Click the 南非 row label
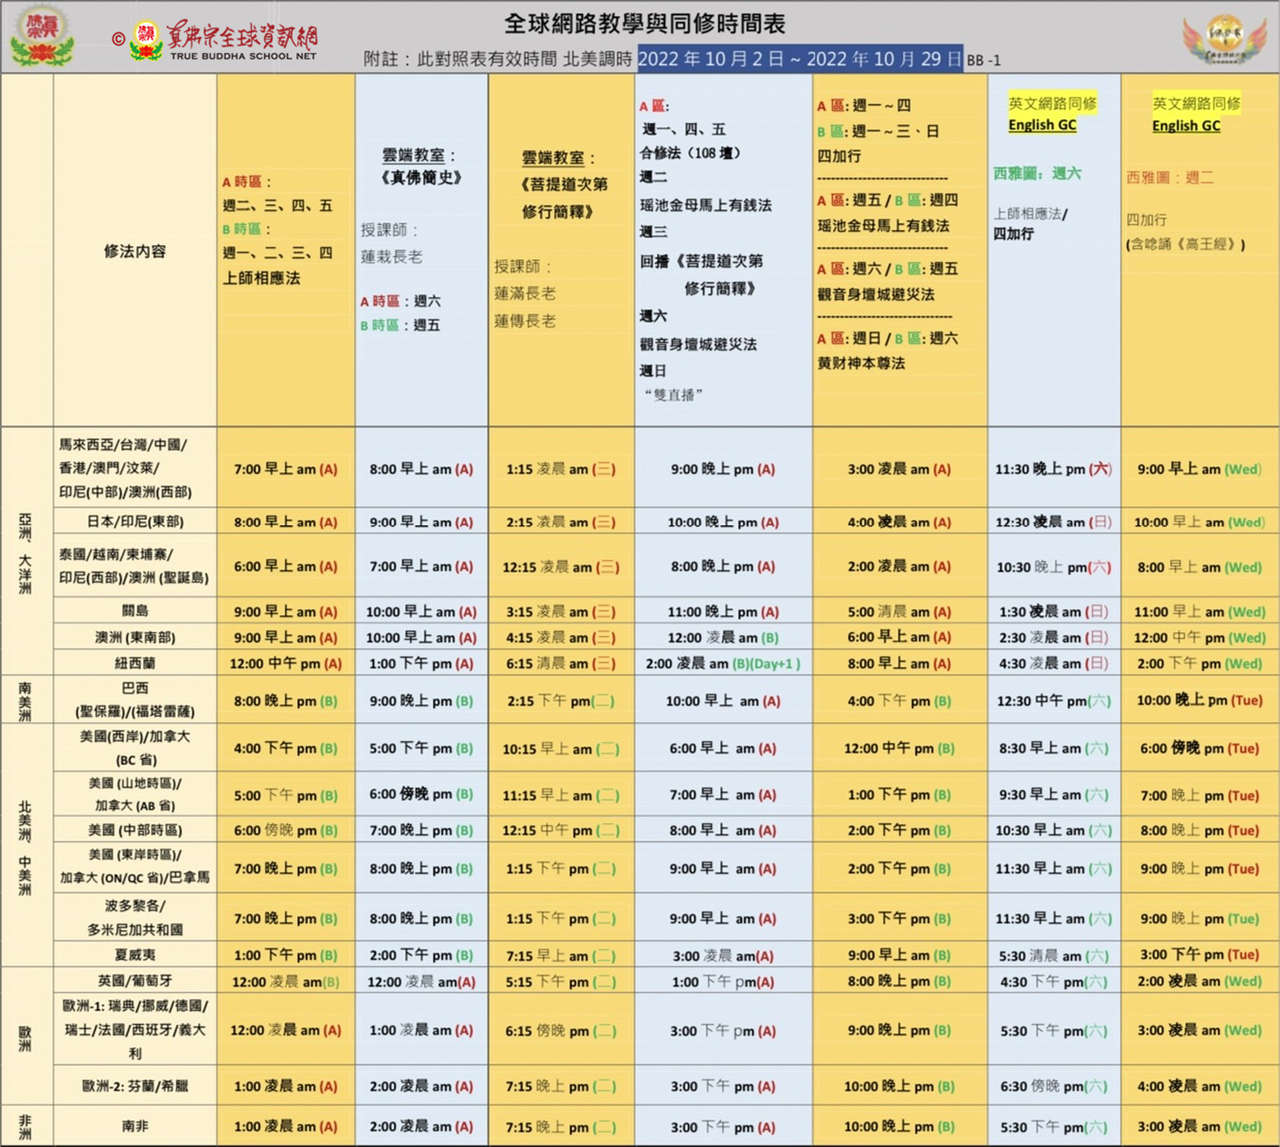1280x1147 pixels. (x=135, y=1126)
